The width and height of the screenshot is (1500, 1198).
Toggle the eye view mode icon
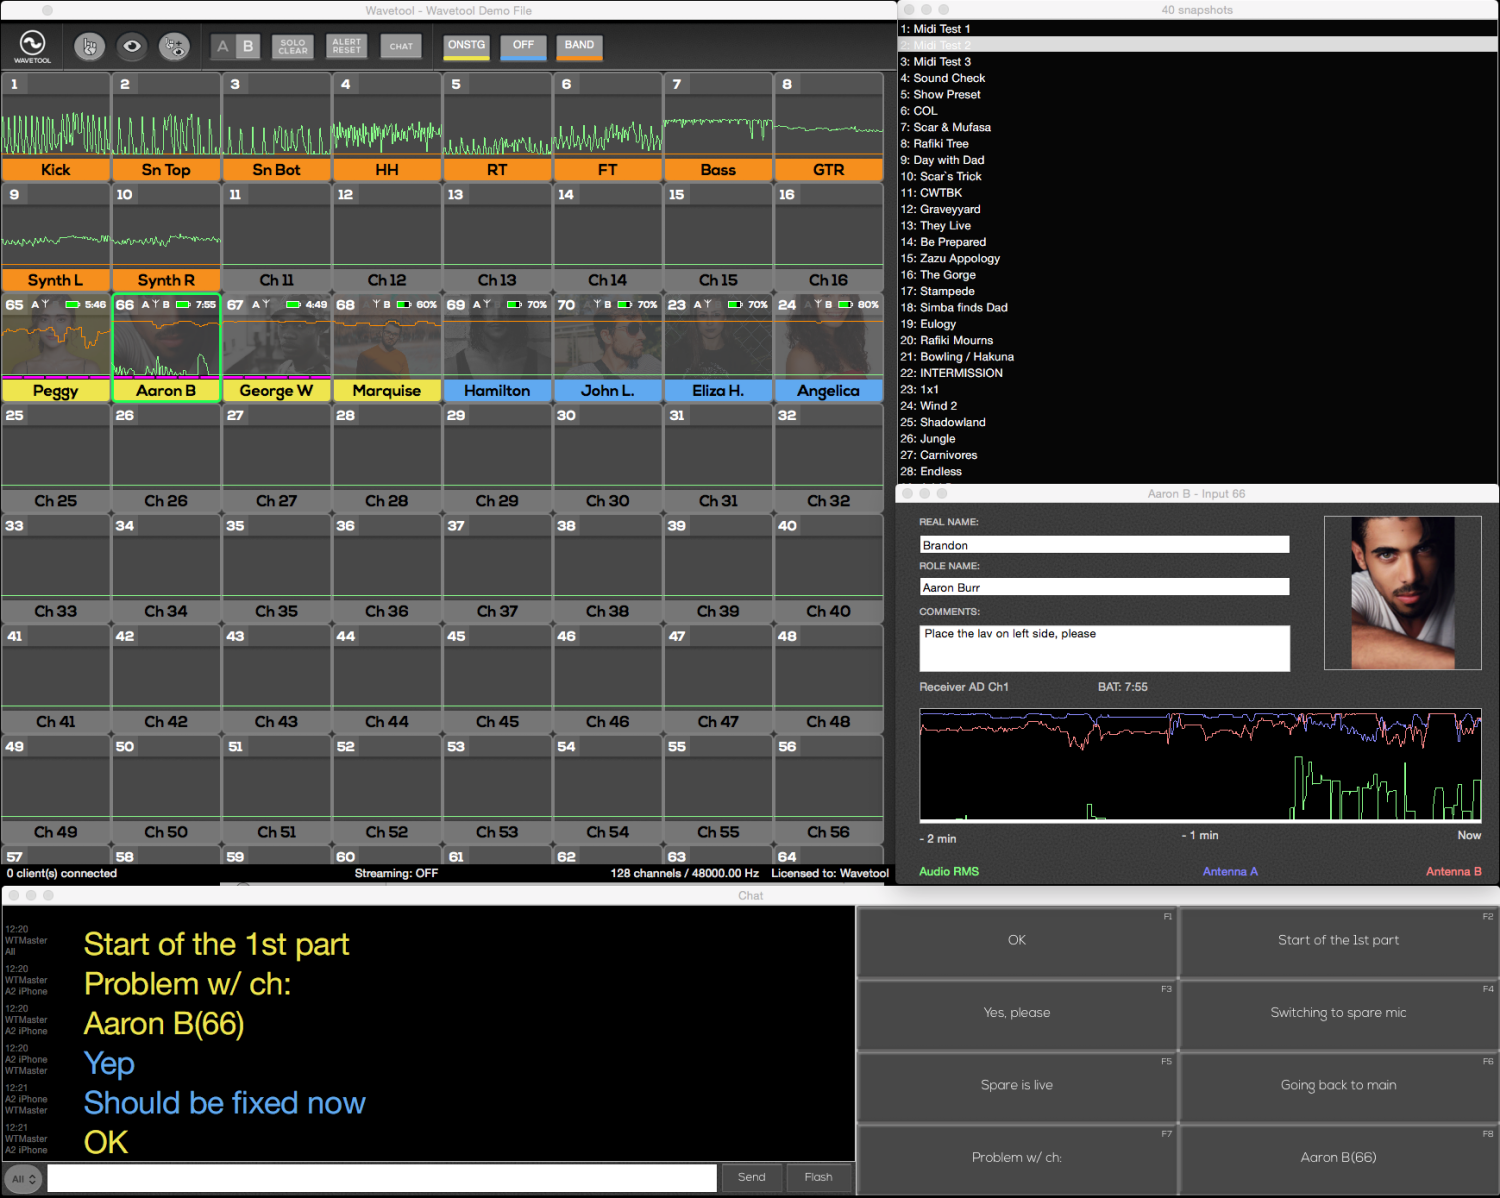[x=132, y=46]
